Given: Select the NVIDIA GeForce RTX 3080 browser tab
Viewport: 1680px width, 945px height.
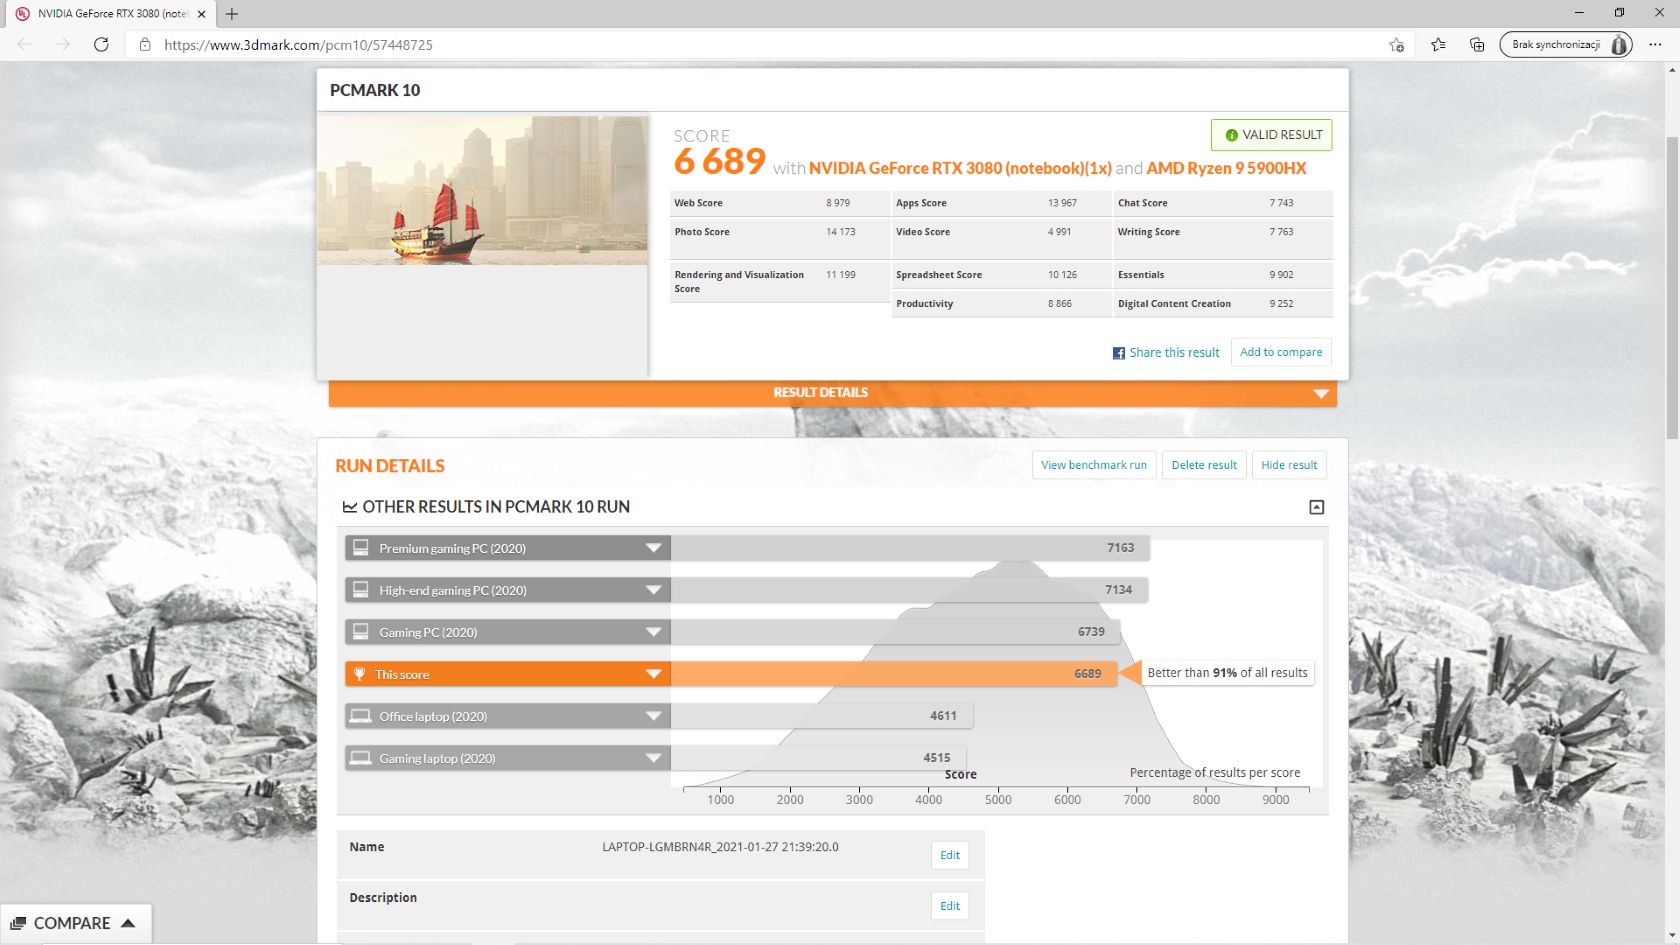Looking at the screenshot, I should click(x=105, y=13).
